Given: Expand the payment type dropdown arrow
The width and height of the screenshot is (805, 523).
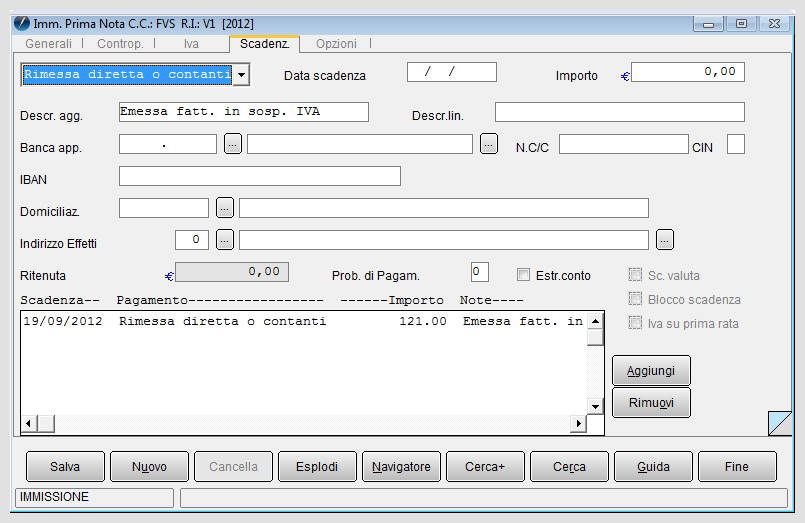Looking at the screenshot, I should pos(241,75).
